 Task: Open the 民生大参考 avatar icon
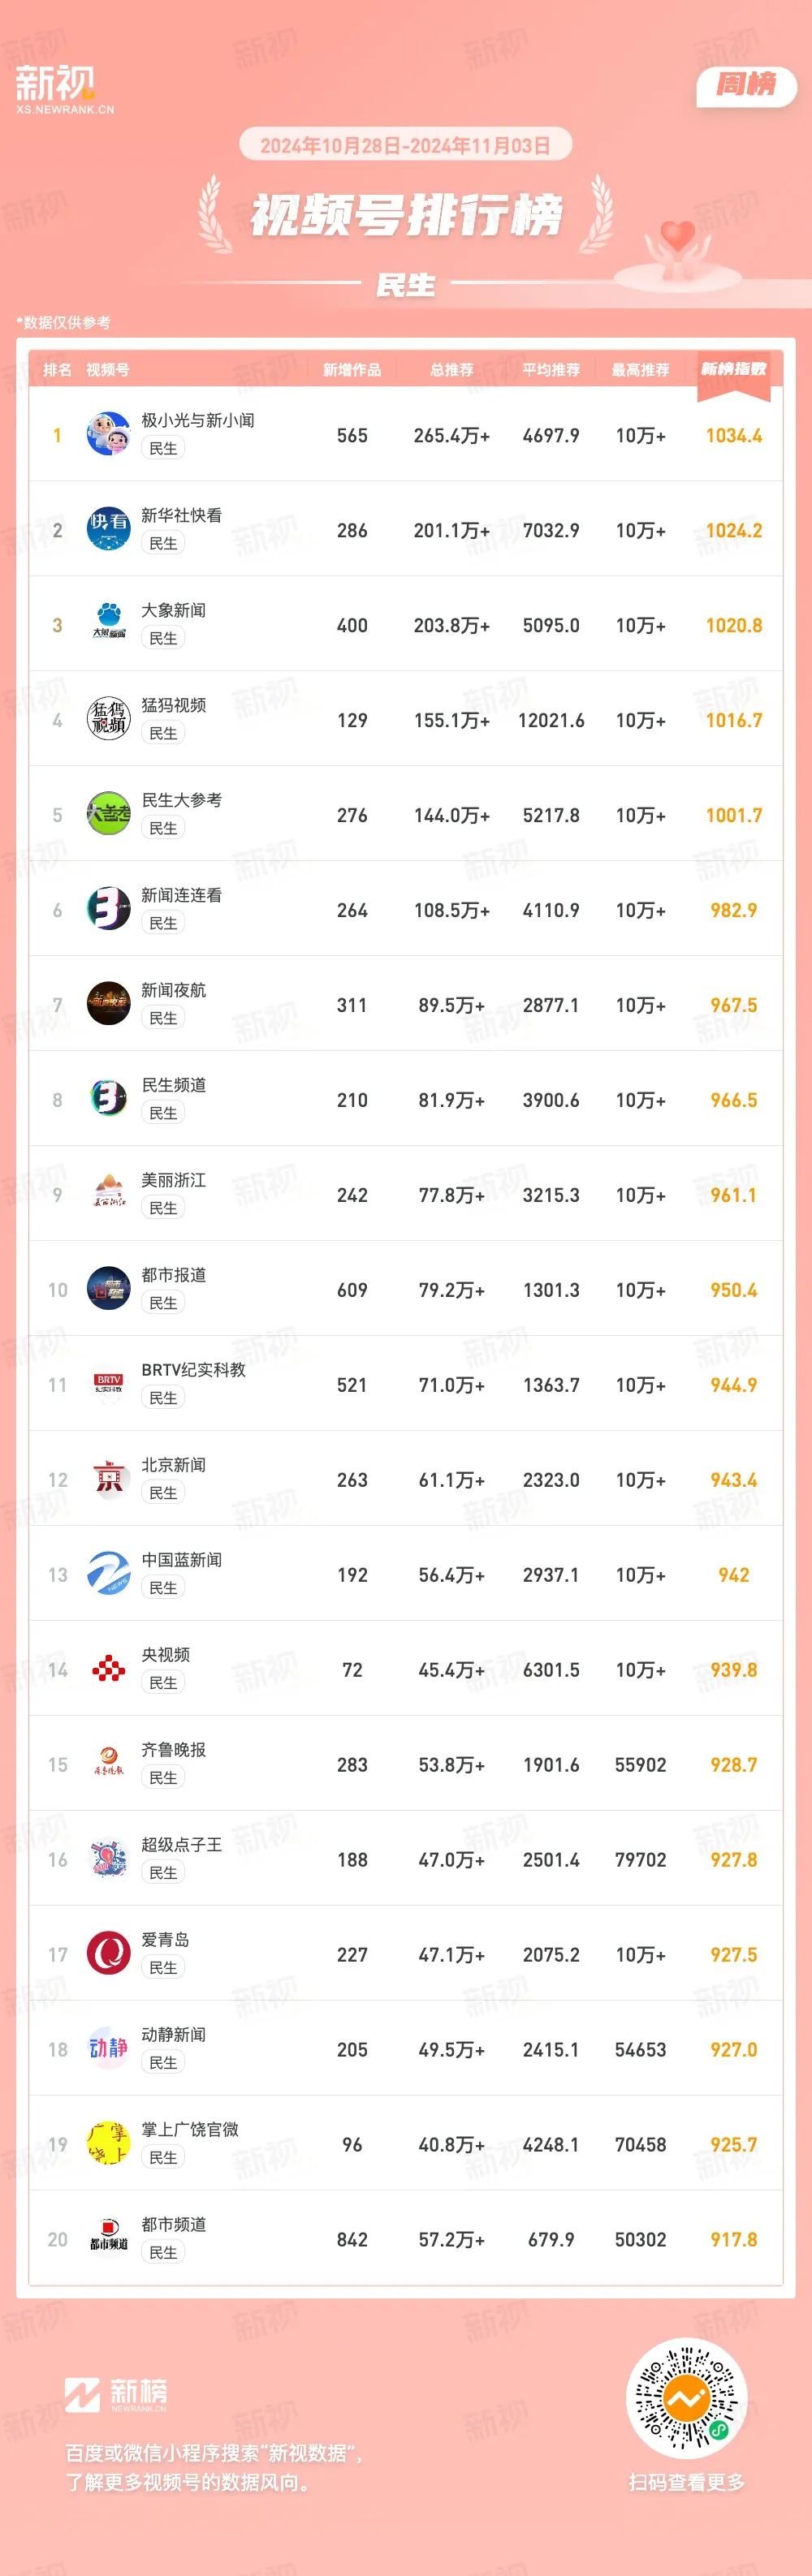click(x=108, y=813)
